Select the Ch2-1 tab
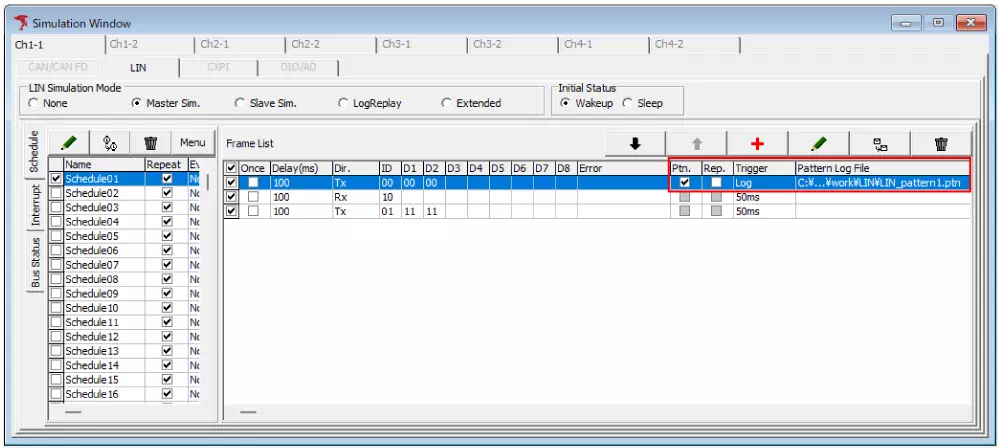Image resolution: width=1000 pixels, height=448 pixels. coord(214,44)
